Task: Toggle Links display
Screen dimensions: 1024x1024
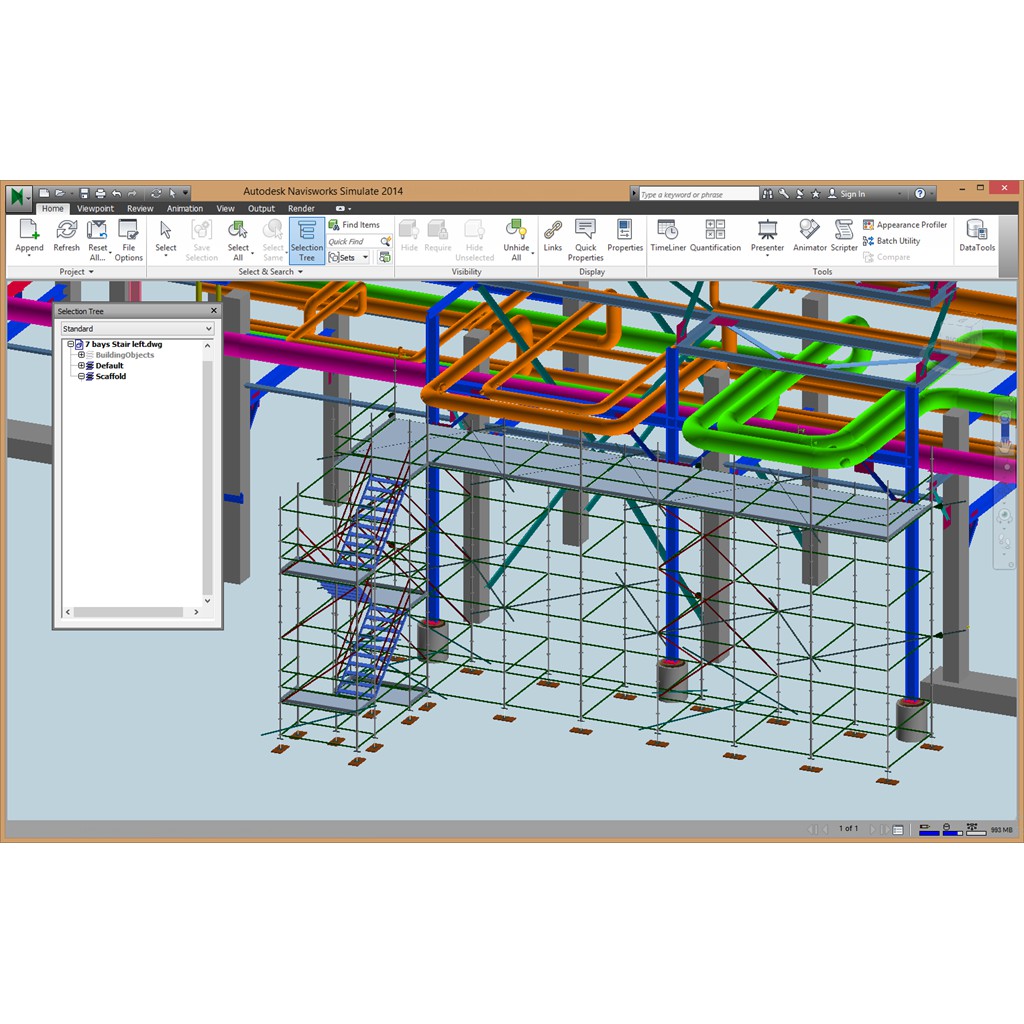Action: [x=552, y=236]
